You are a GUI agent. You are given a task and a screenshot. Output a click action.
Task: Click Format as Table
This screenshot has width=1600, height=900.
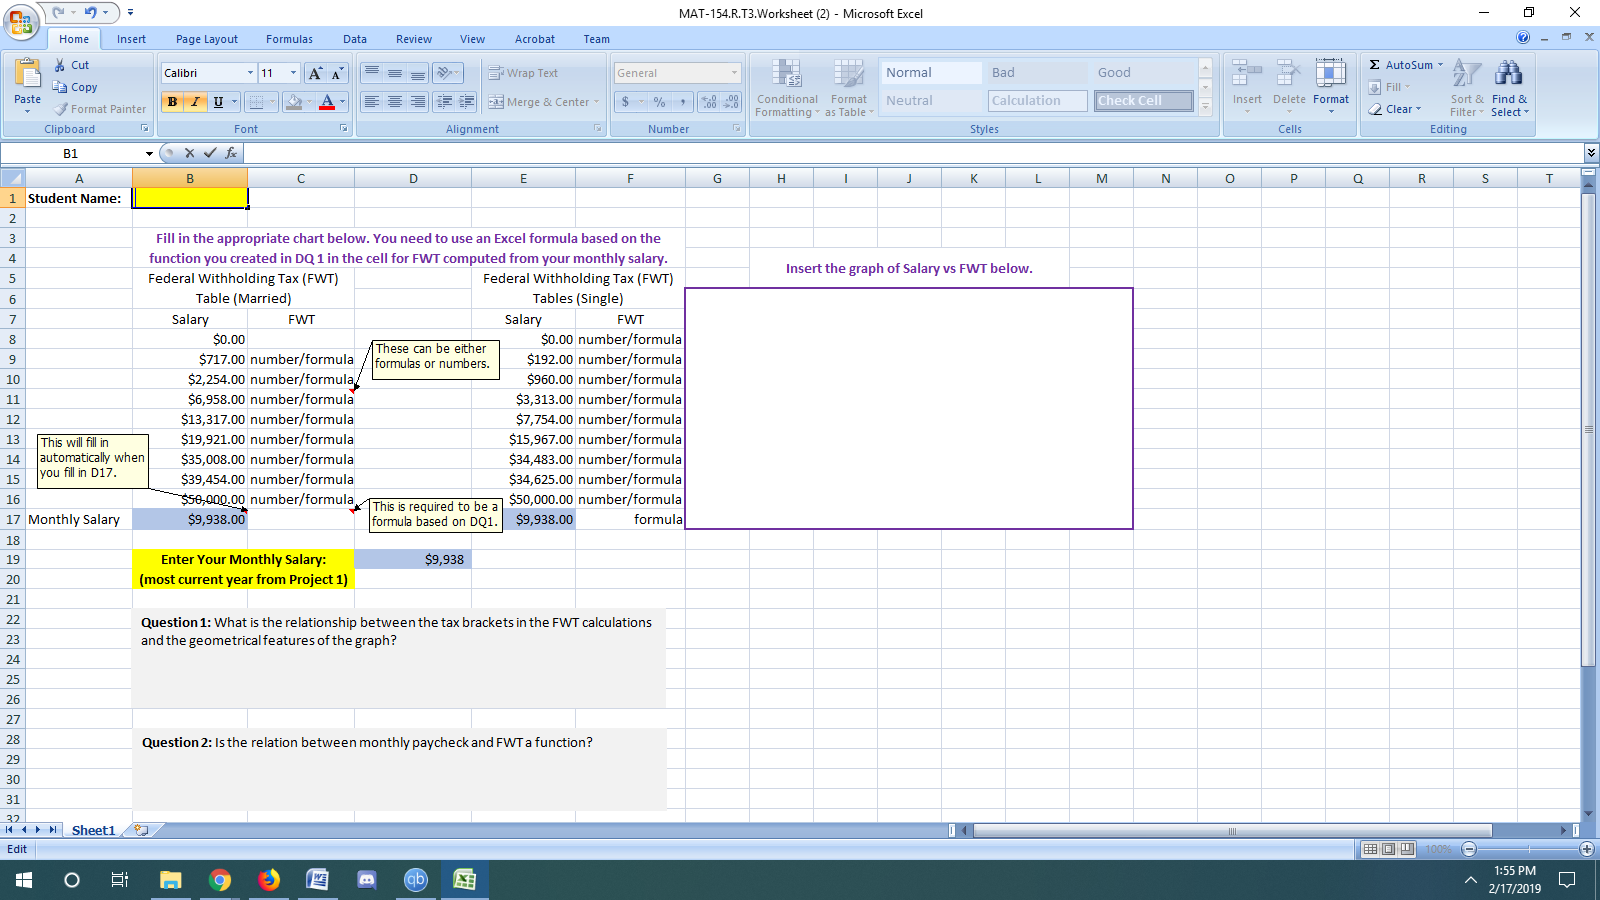click(x=849, y=90)
